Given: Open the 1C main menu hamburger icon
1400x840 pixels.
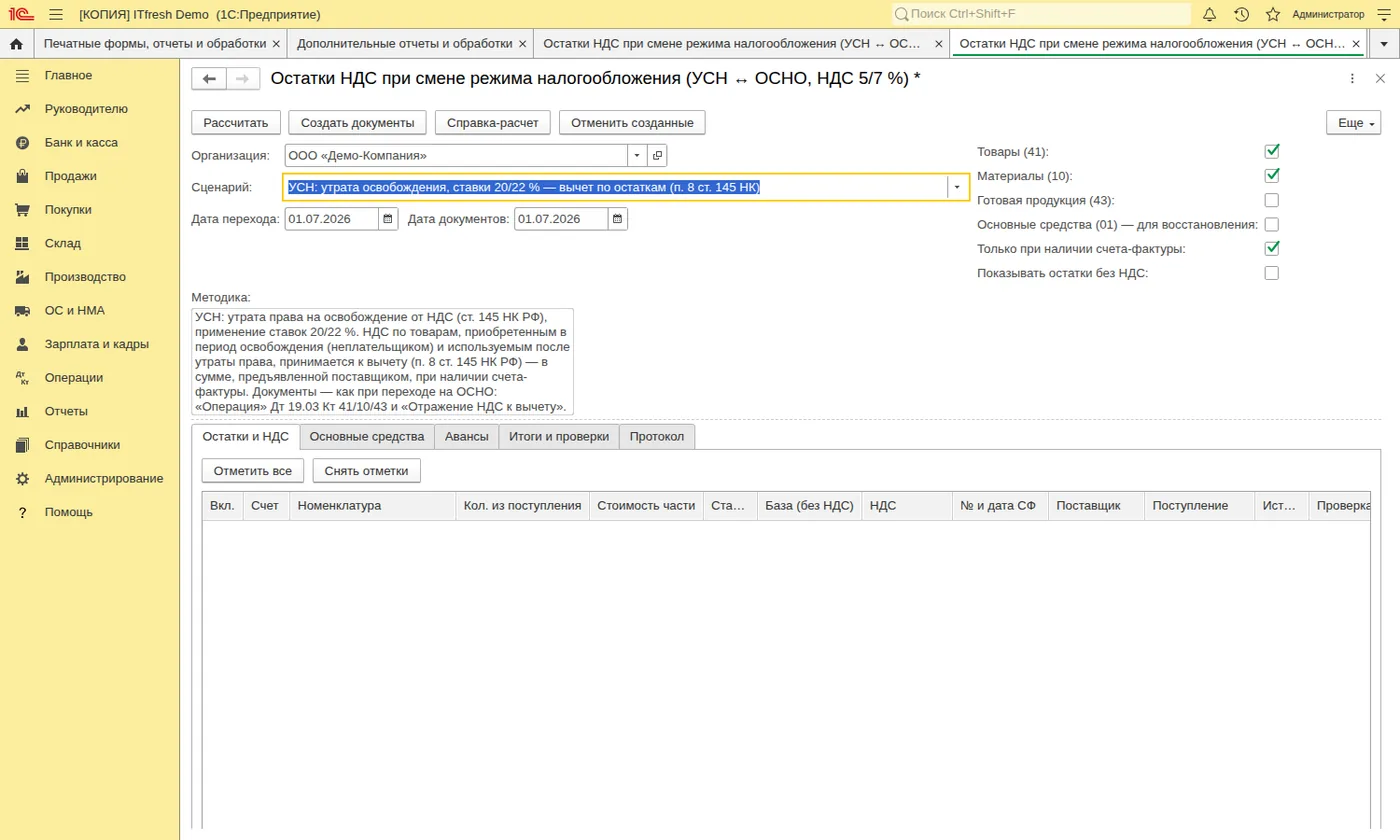Looking at the screenshot, I should [55, 14].
